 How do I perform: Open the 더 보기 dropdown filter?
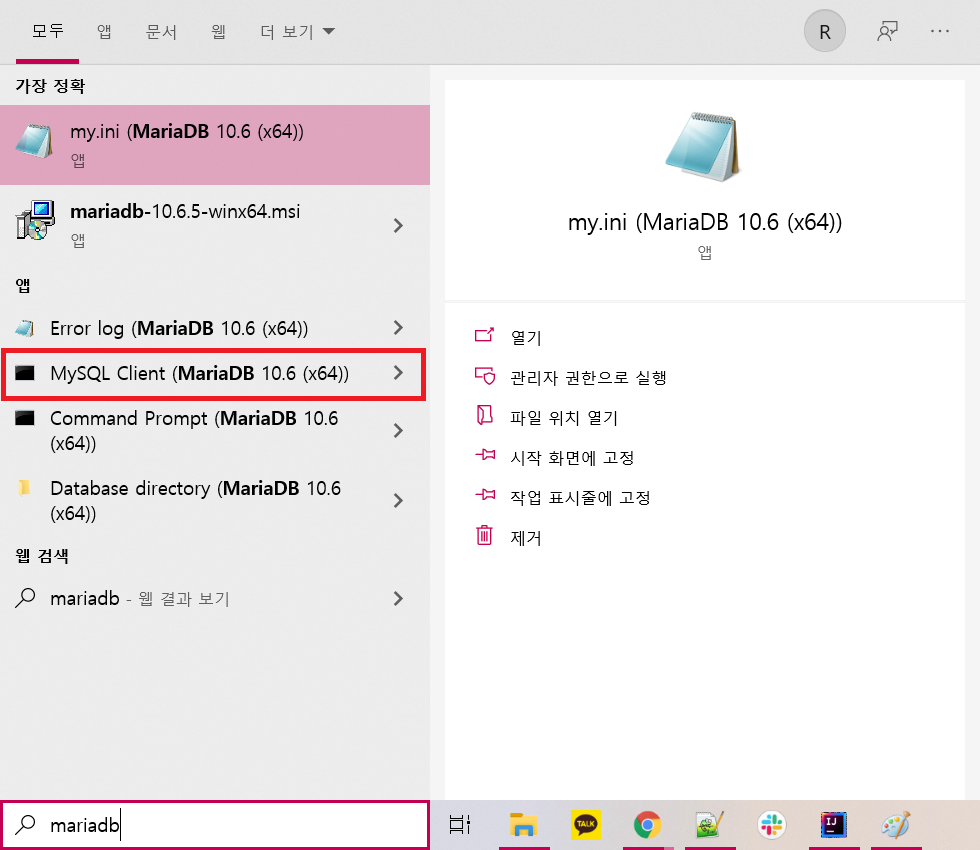pyautogui.click(x=298, y=31)
